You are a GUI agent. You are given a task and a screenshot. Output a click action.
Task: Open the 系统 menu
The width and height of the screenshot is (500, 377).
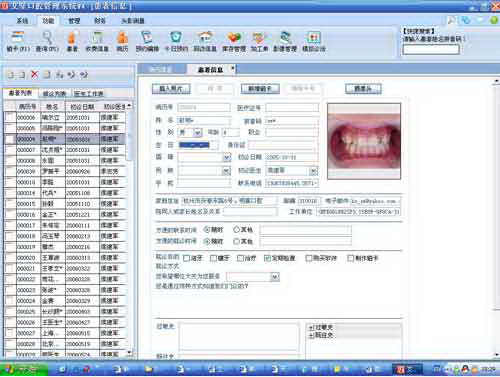22,21
